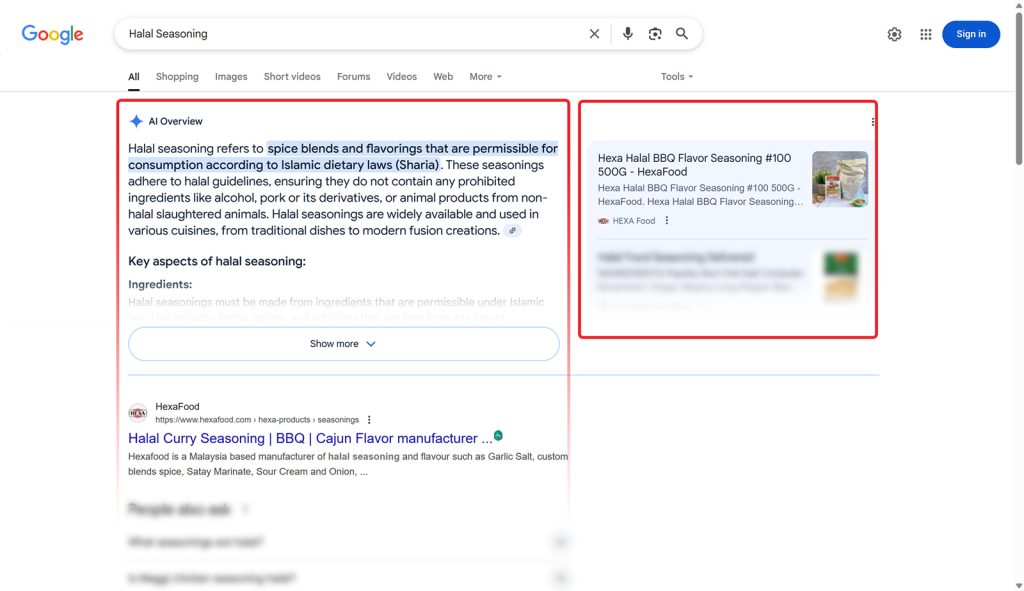The width and height of the screenshot is (1024, 591).
Task: Click the scrollbar down arrow
Action: pyautogui.click(x=1018, y=586)
